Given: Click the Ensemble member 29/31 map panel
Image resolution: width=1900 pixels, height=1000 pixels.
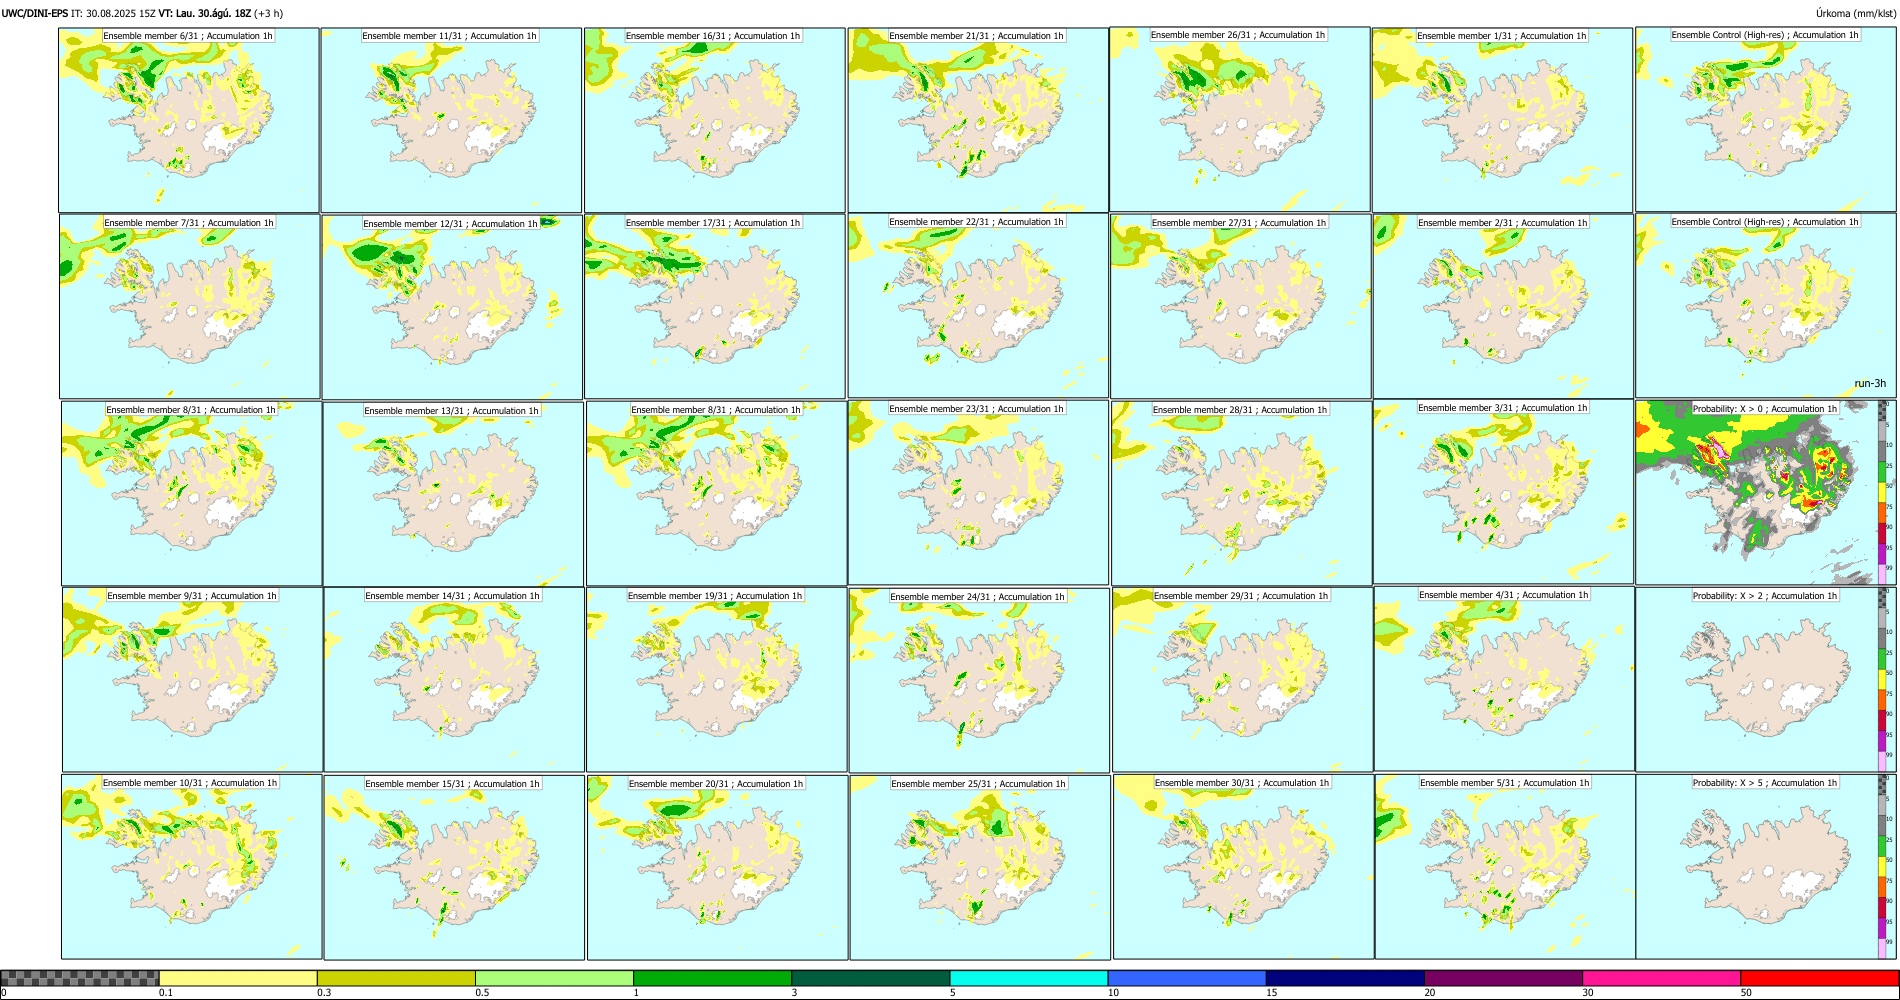Looking at the screenshot, I should point(1243,679).
